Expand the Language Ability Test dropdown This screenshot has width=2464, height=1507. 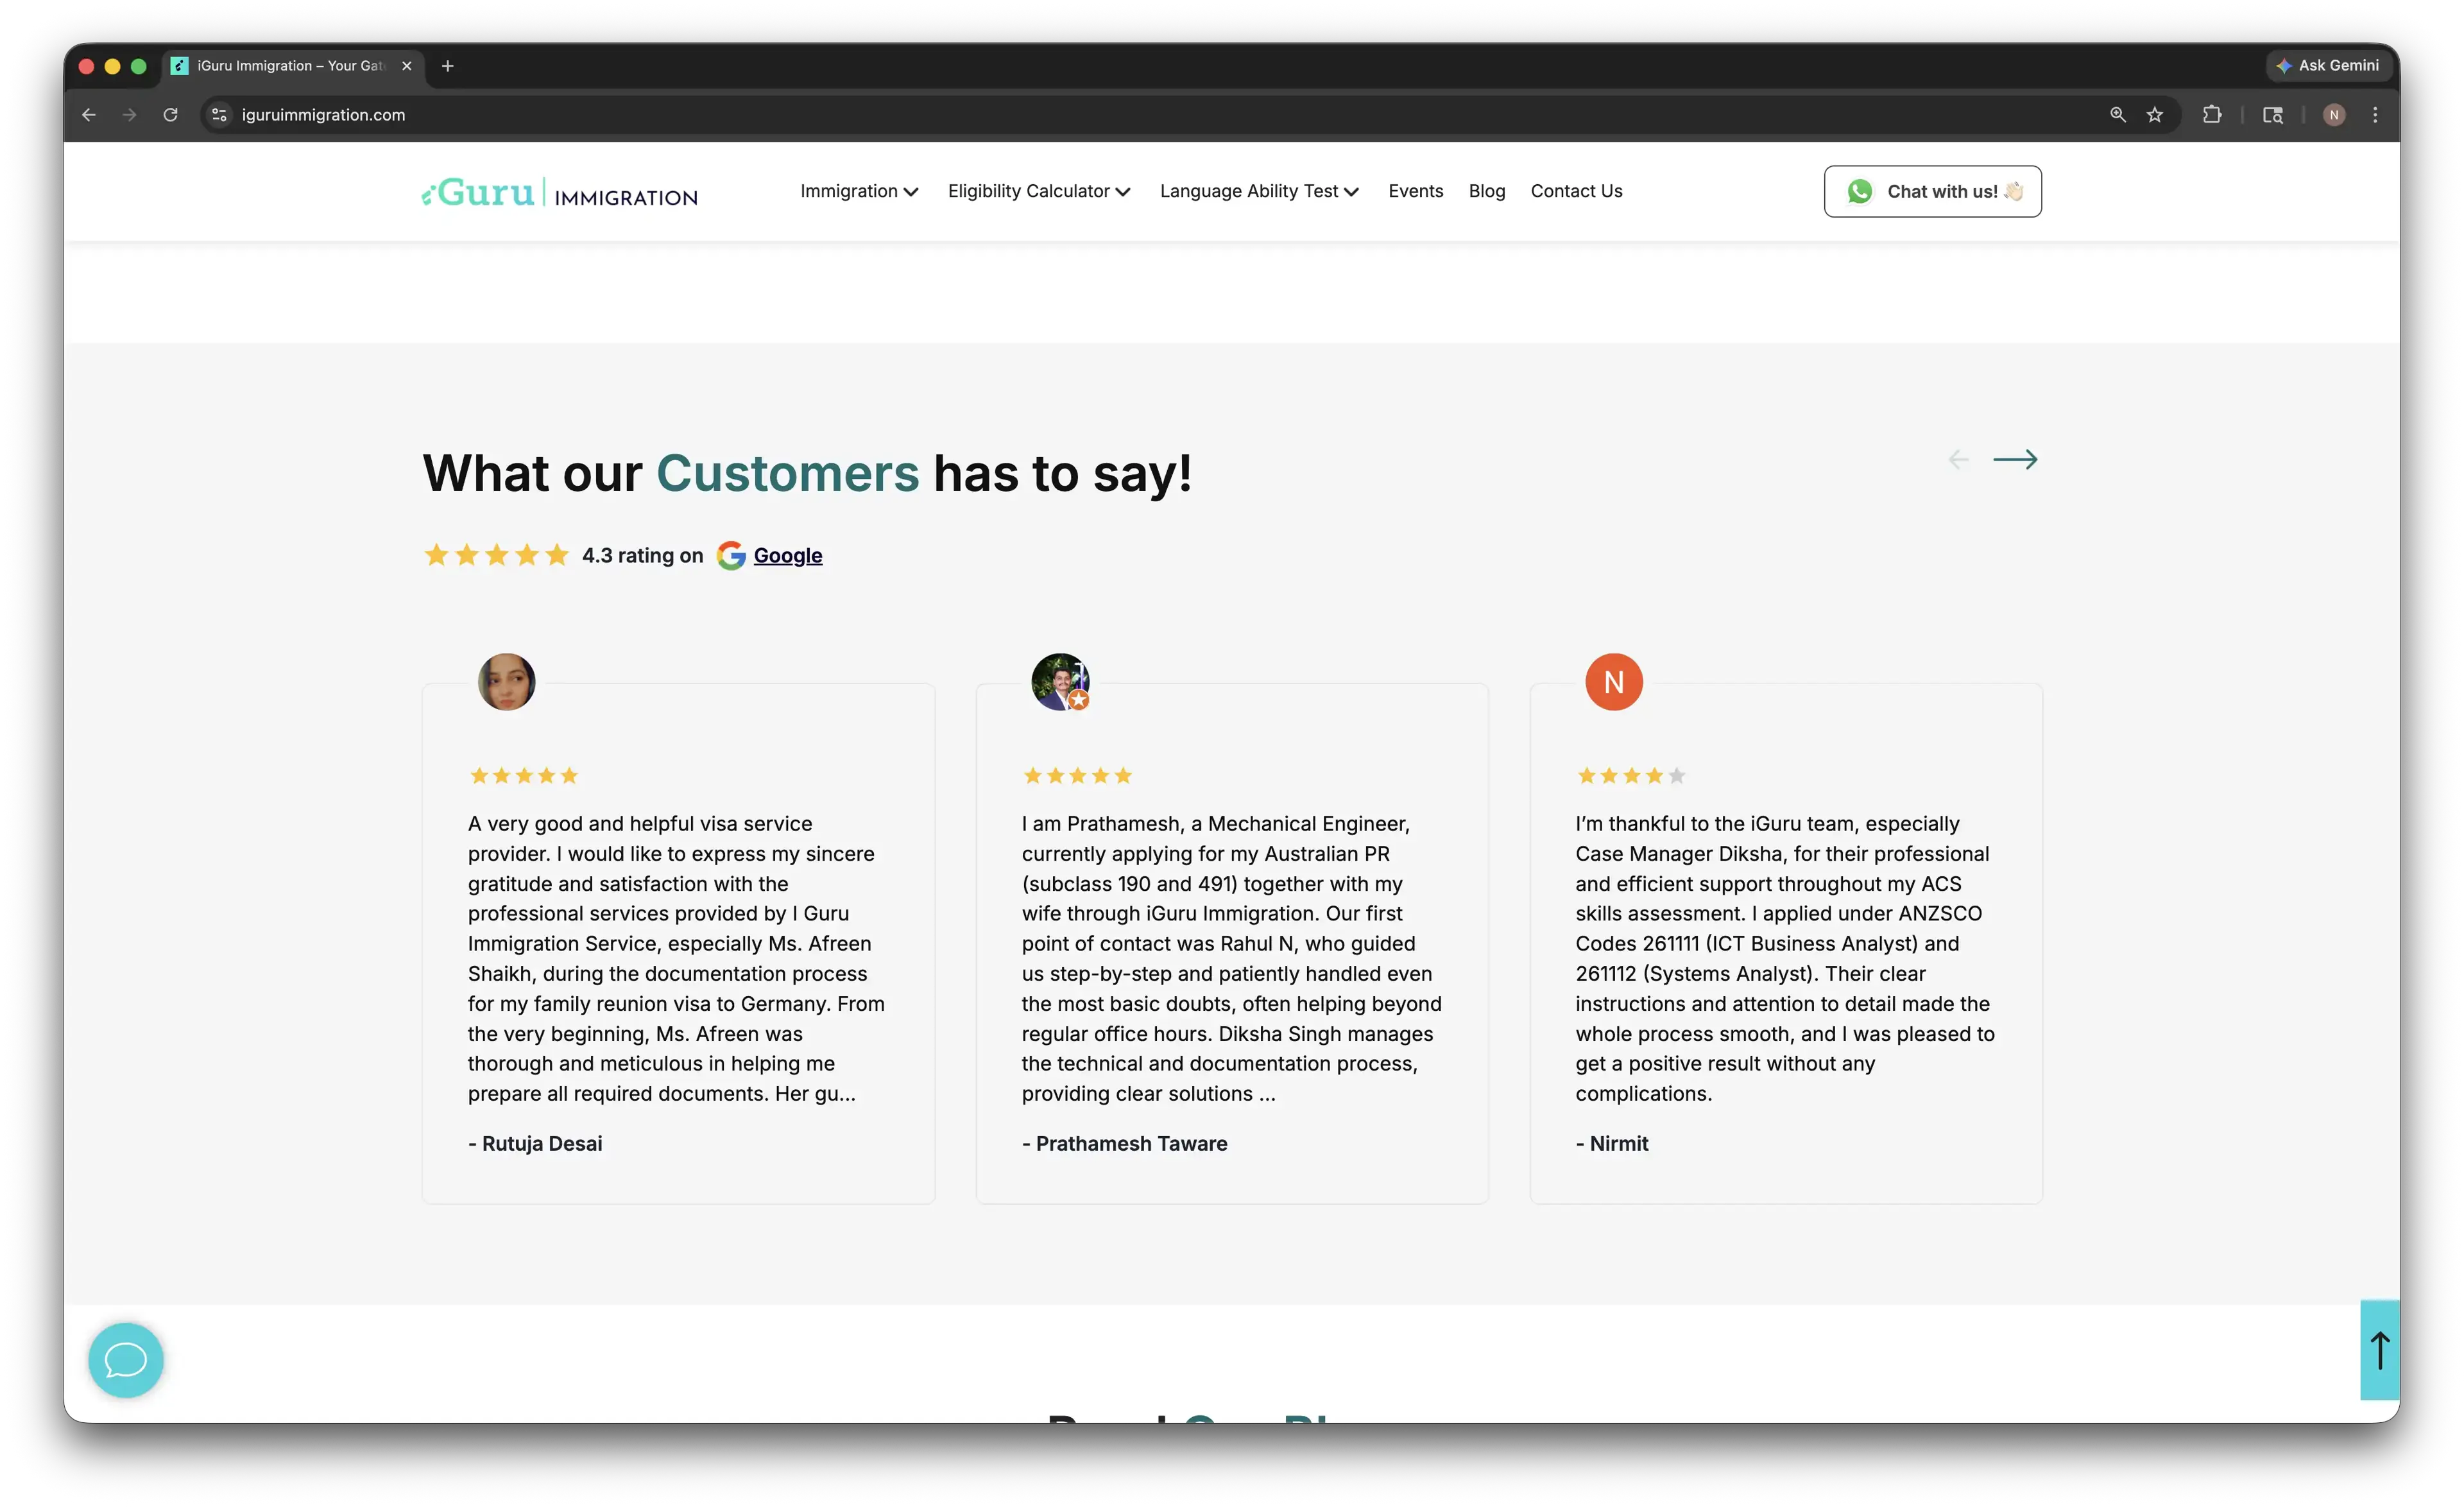pos(1259,191)
